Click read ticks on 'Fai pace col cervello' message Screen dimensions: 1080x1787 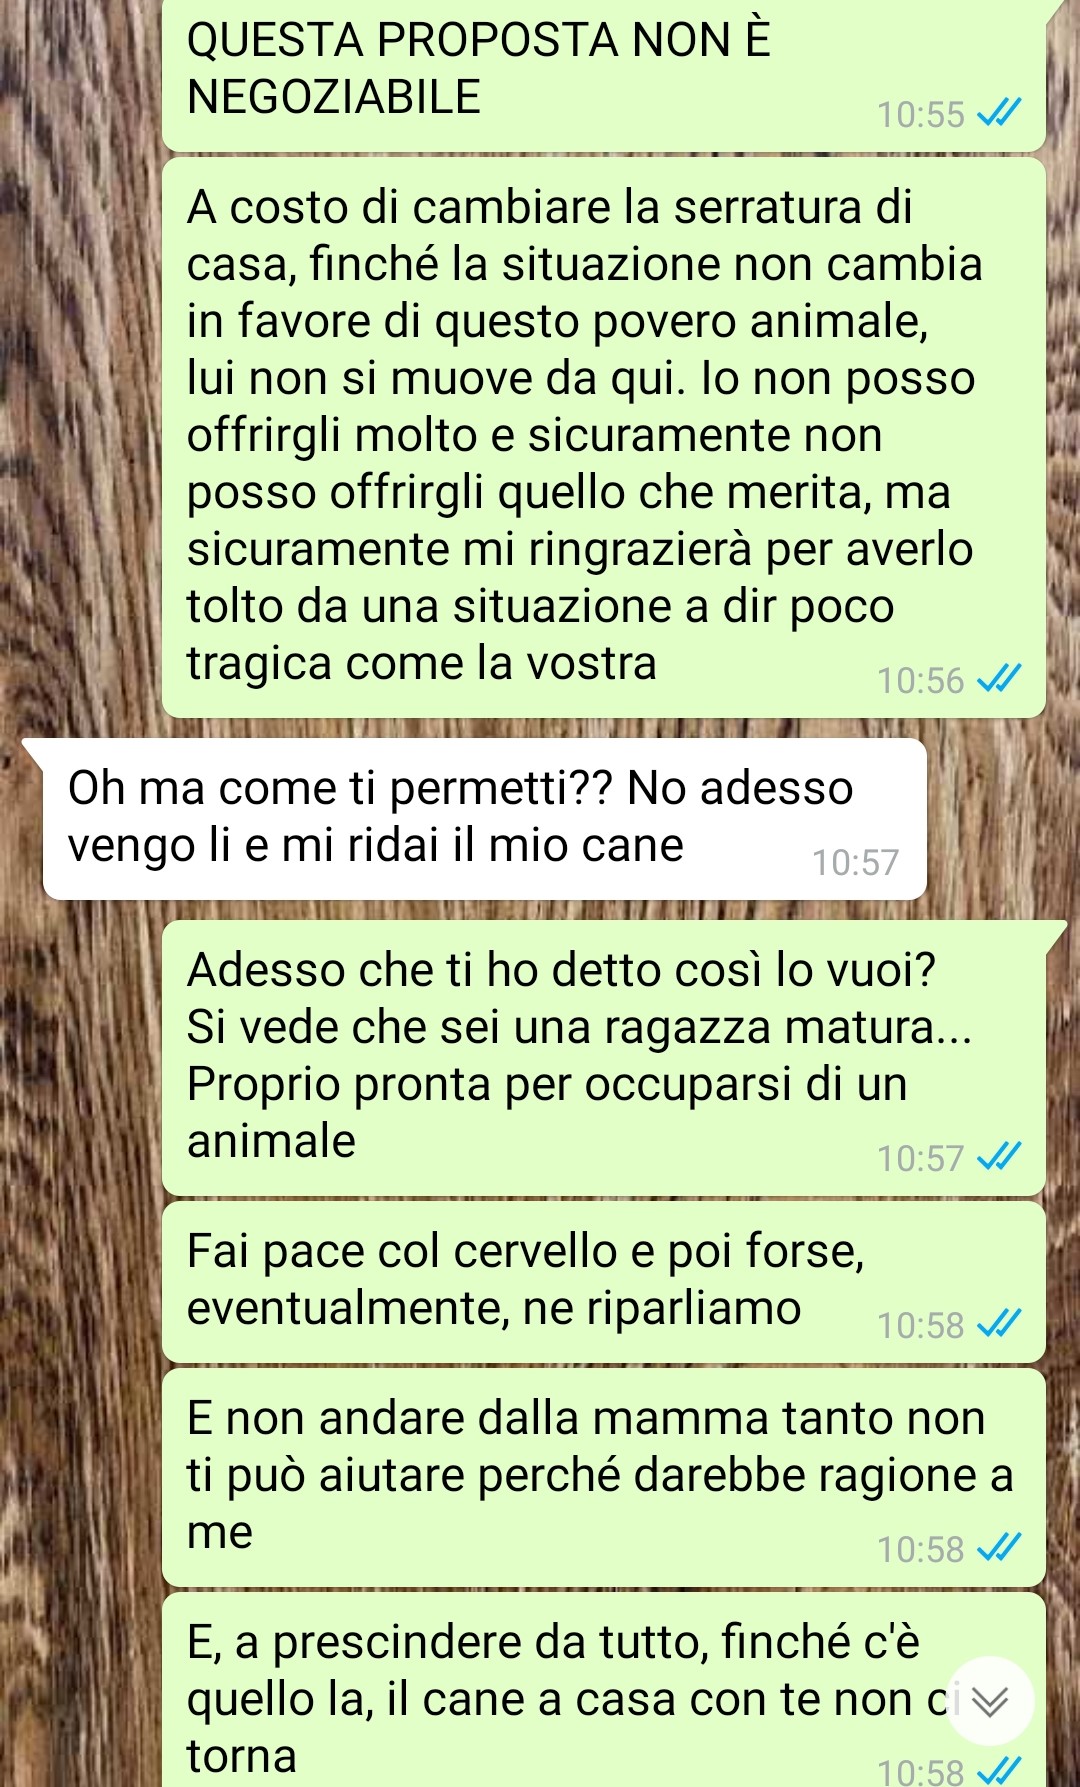click(x=999, y=1325)
